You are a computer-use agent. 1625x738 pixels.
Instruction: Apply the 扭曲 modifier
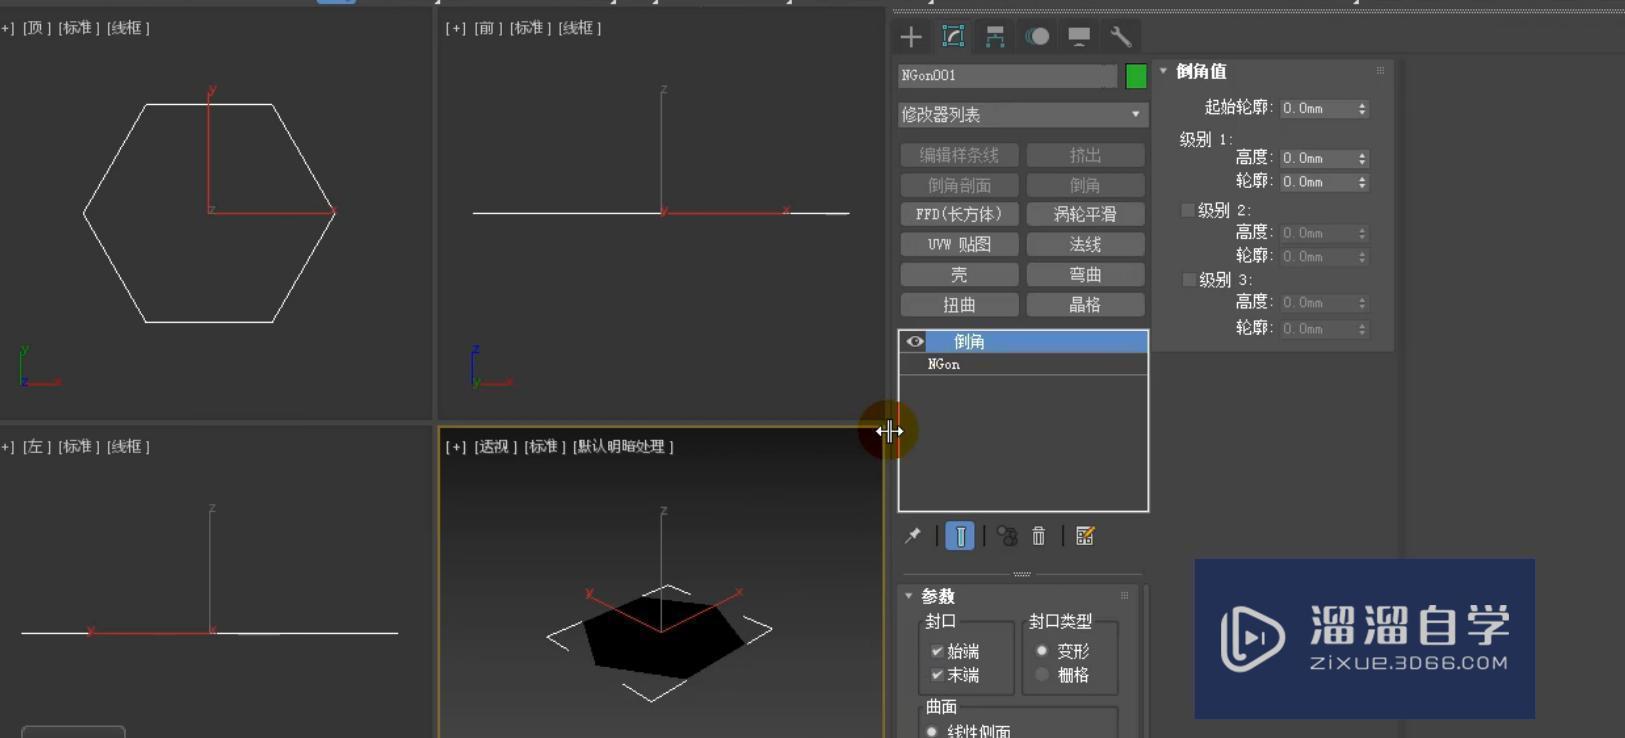[959, 304]
